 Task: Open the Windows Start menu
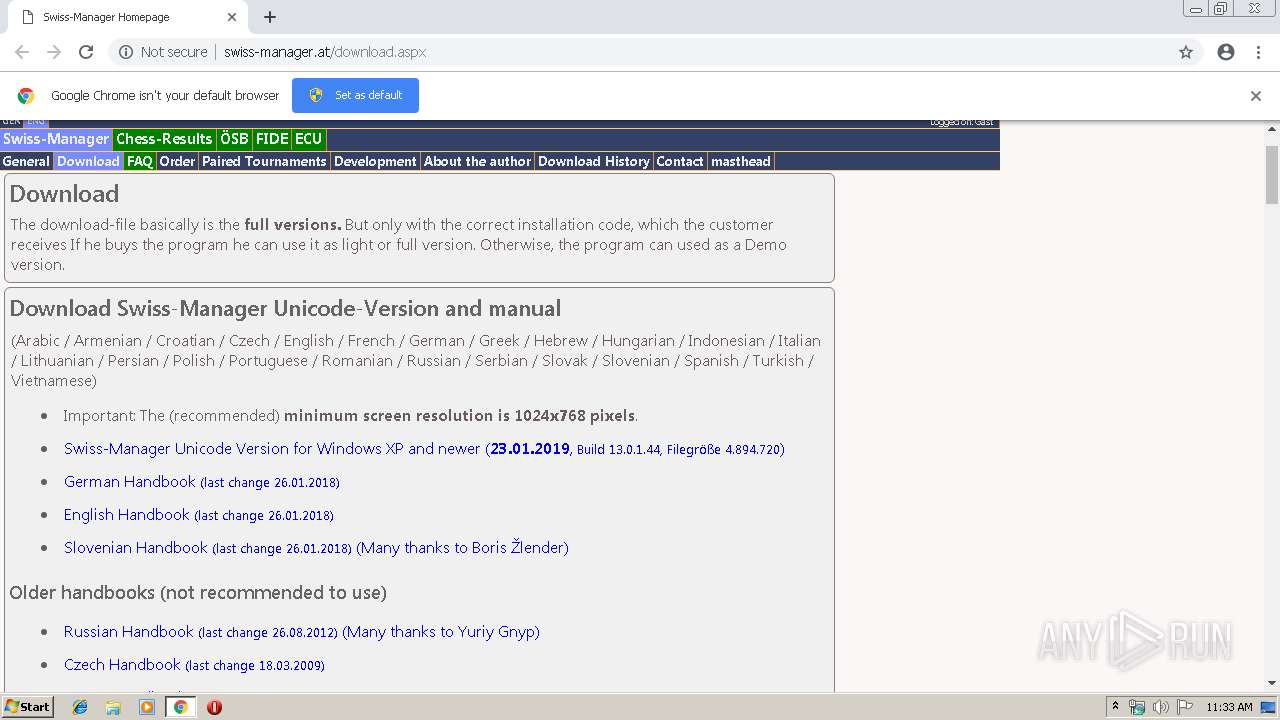[x=27, y=707]
